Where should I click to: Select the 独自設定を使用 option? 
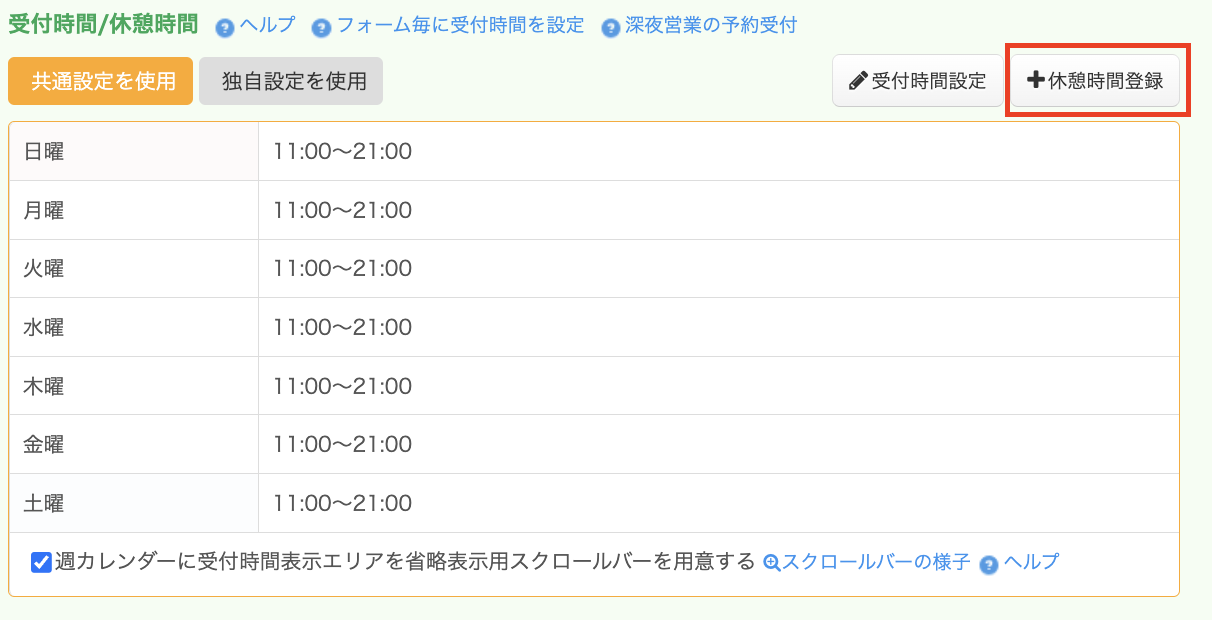coord(291,81)
